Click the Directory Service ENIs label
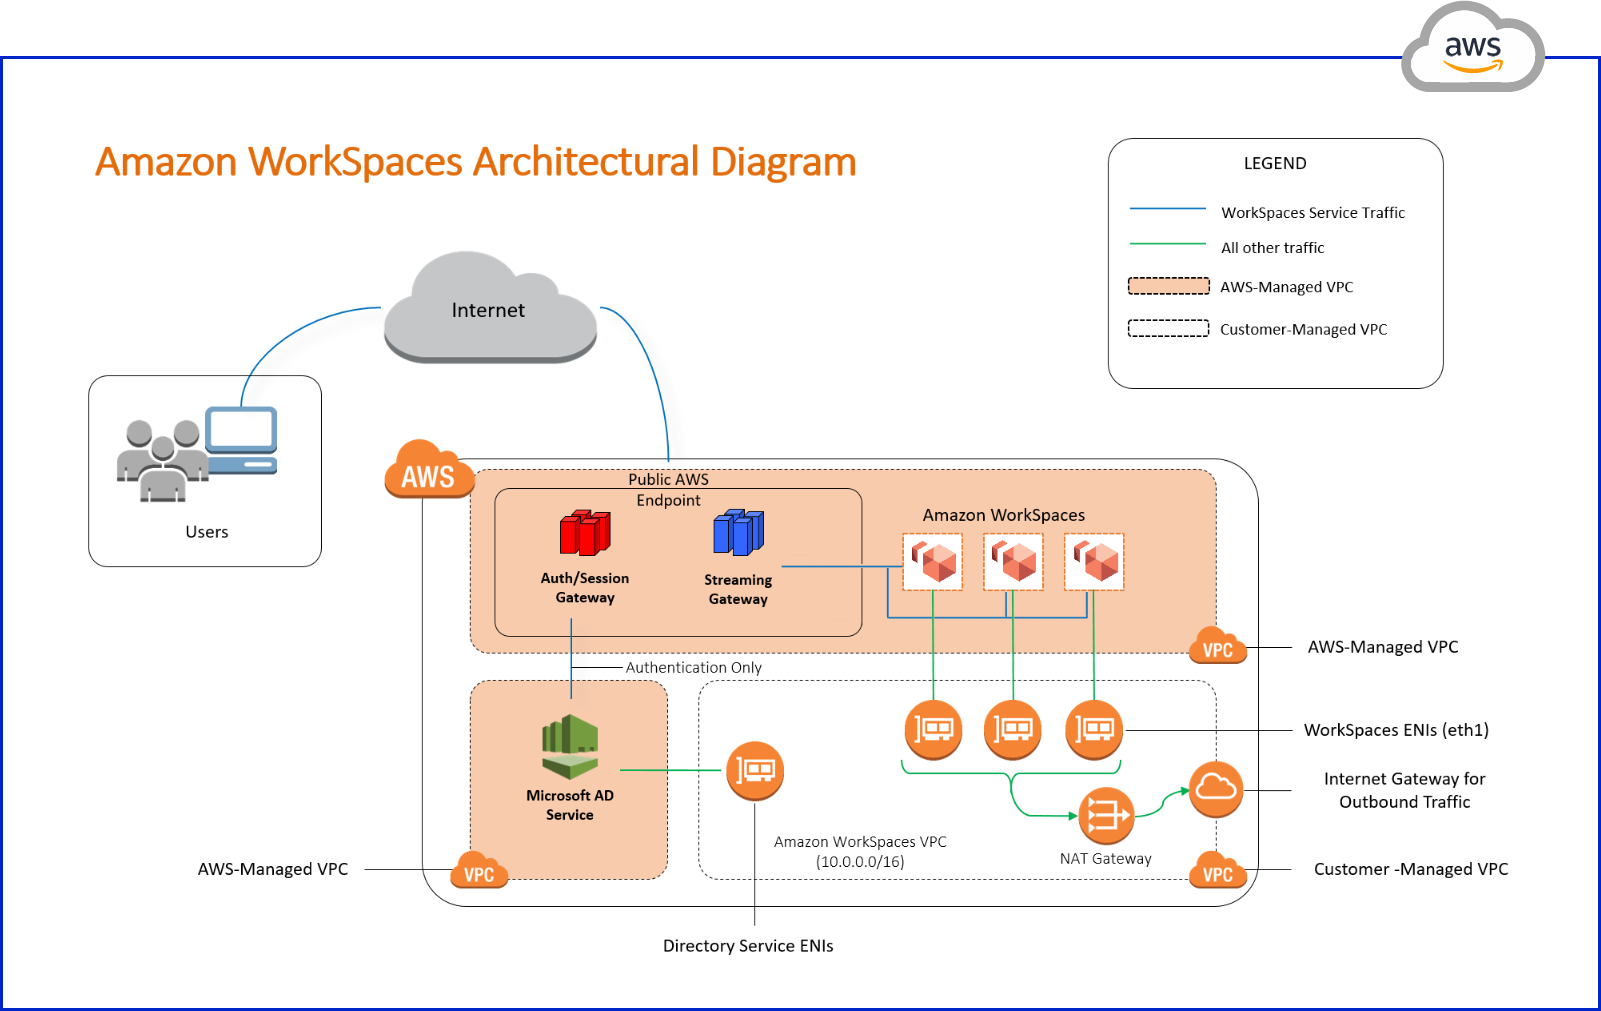The height and width of the screenshot is (1011, 1601). [748, 946]
